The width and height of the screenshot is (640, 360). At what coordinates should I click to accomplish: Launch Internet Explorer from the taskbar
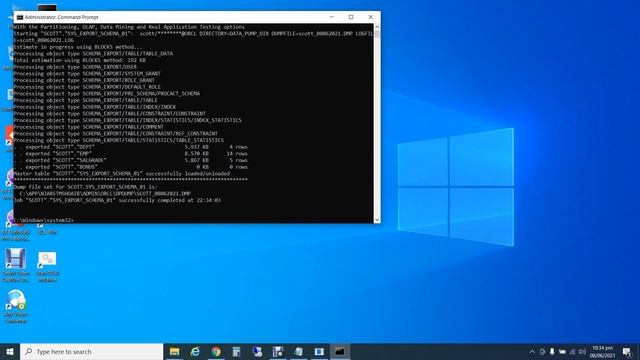point(195,351)
